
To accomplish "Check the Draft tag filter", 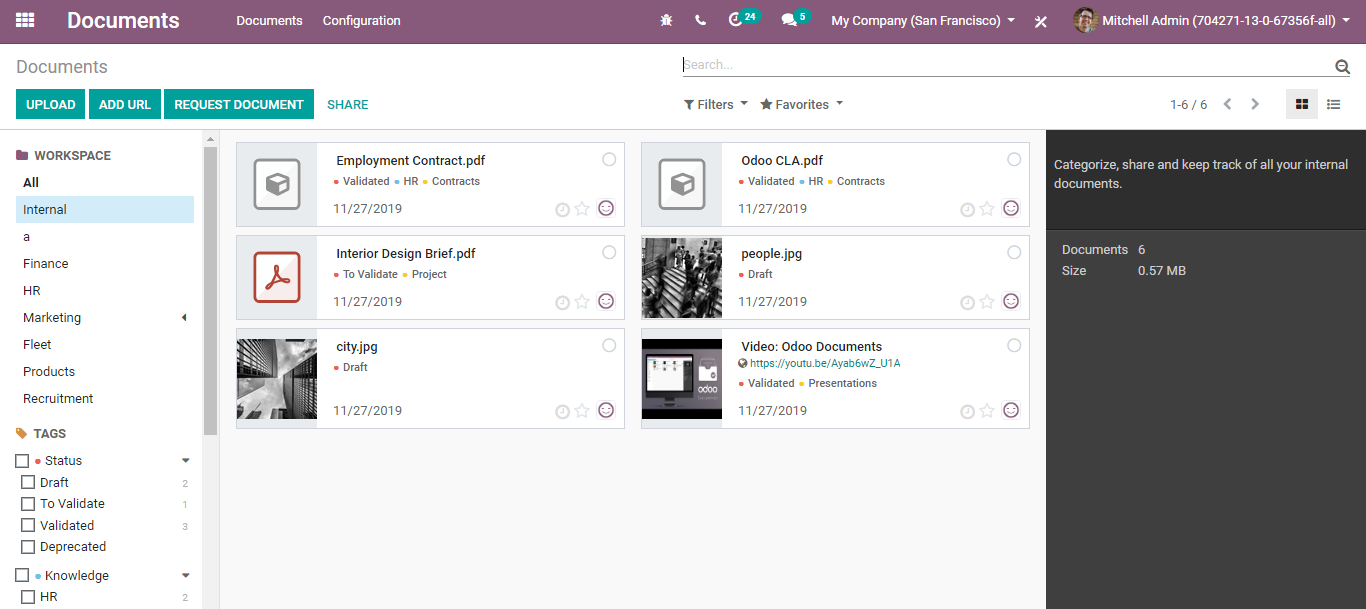I will [28, 483].
